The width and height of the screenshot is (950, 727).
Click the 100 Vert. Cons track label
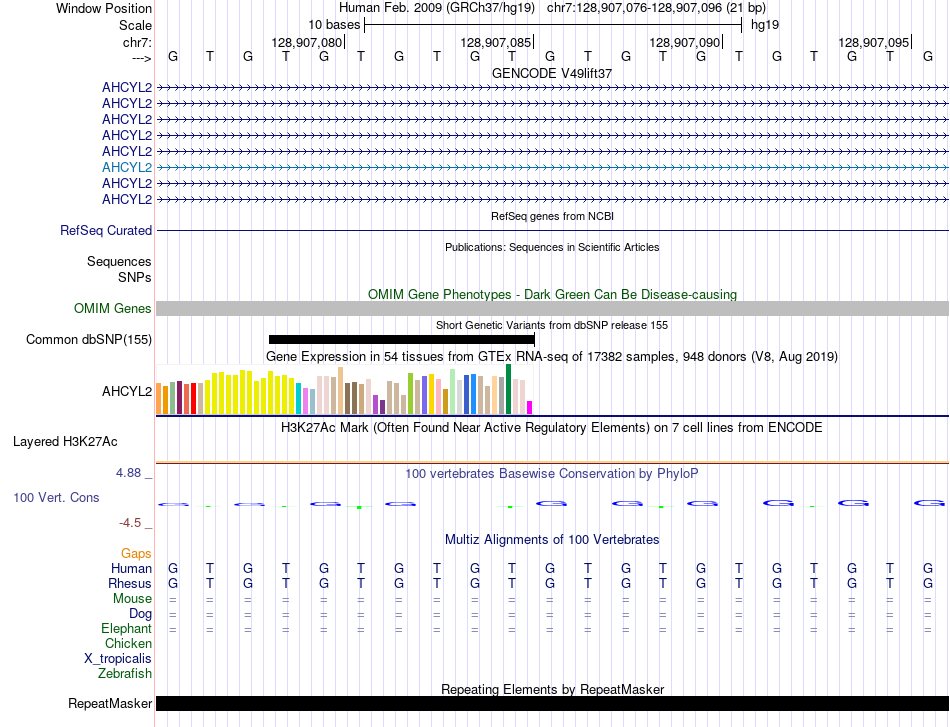pos(56,497)
